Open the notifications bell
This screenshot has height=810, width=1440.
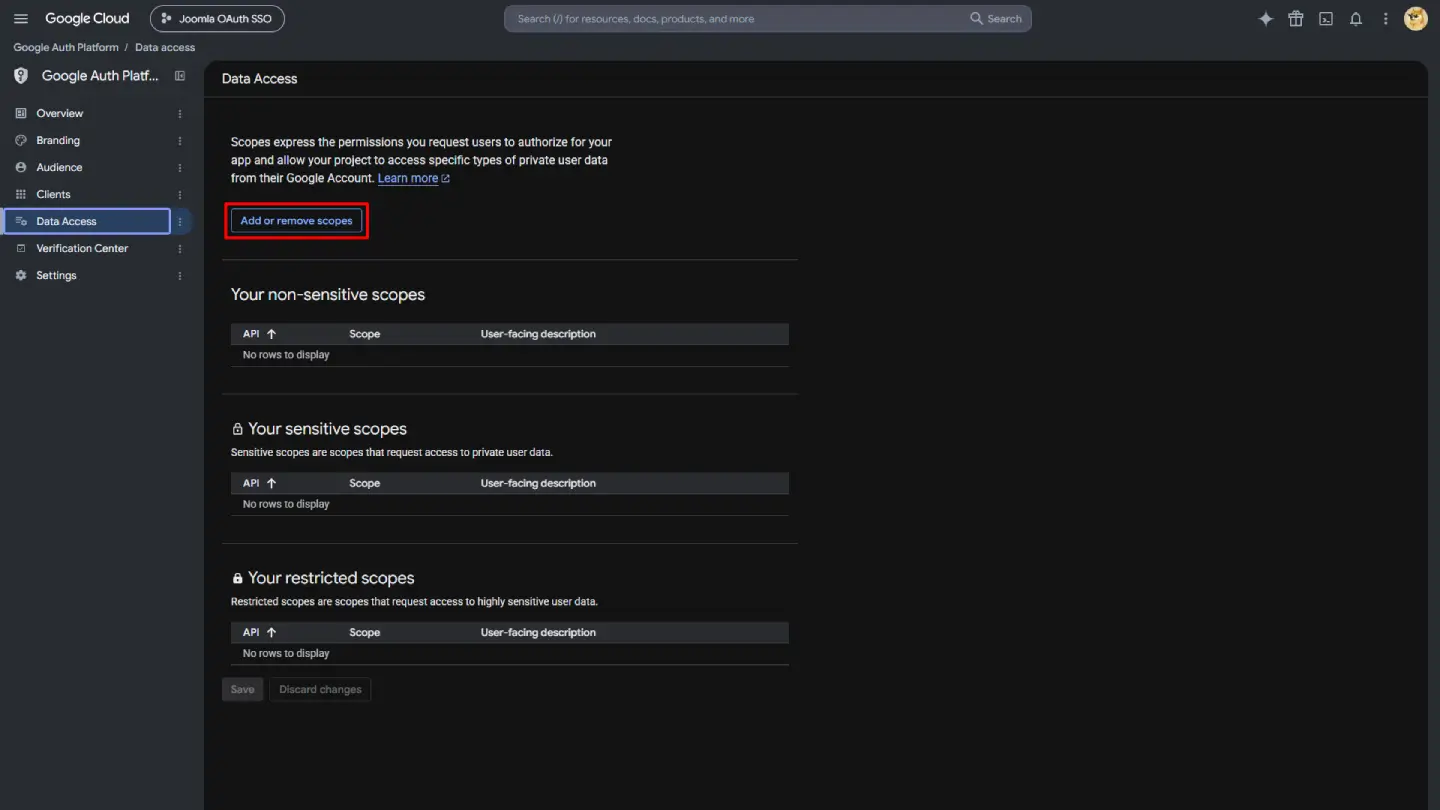tap(1356, 19)
